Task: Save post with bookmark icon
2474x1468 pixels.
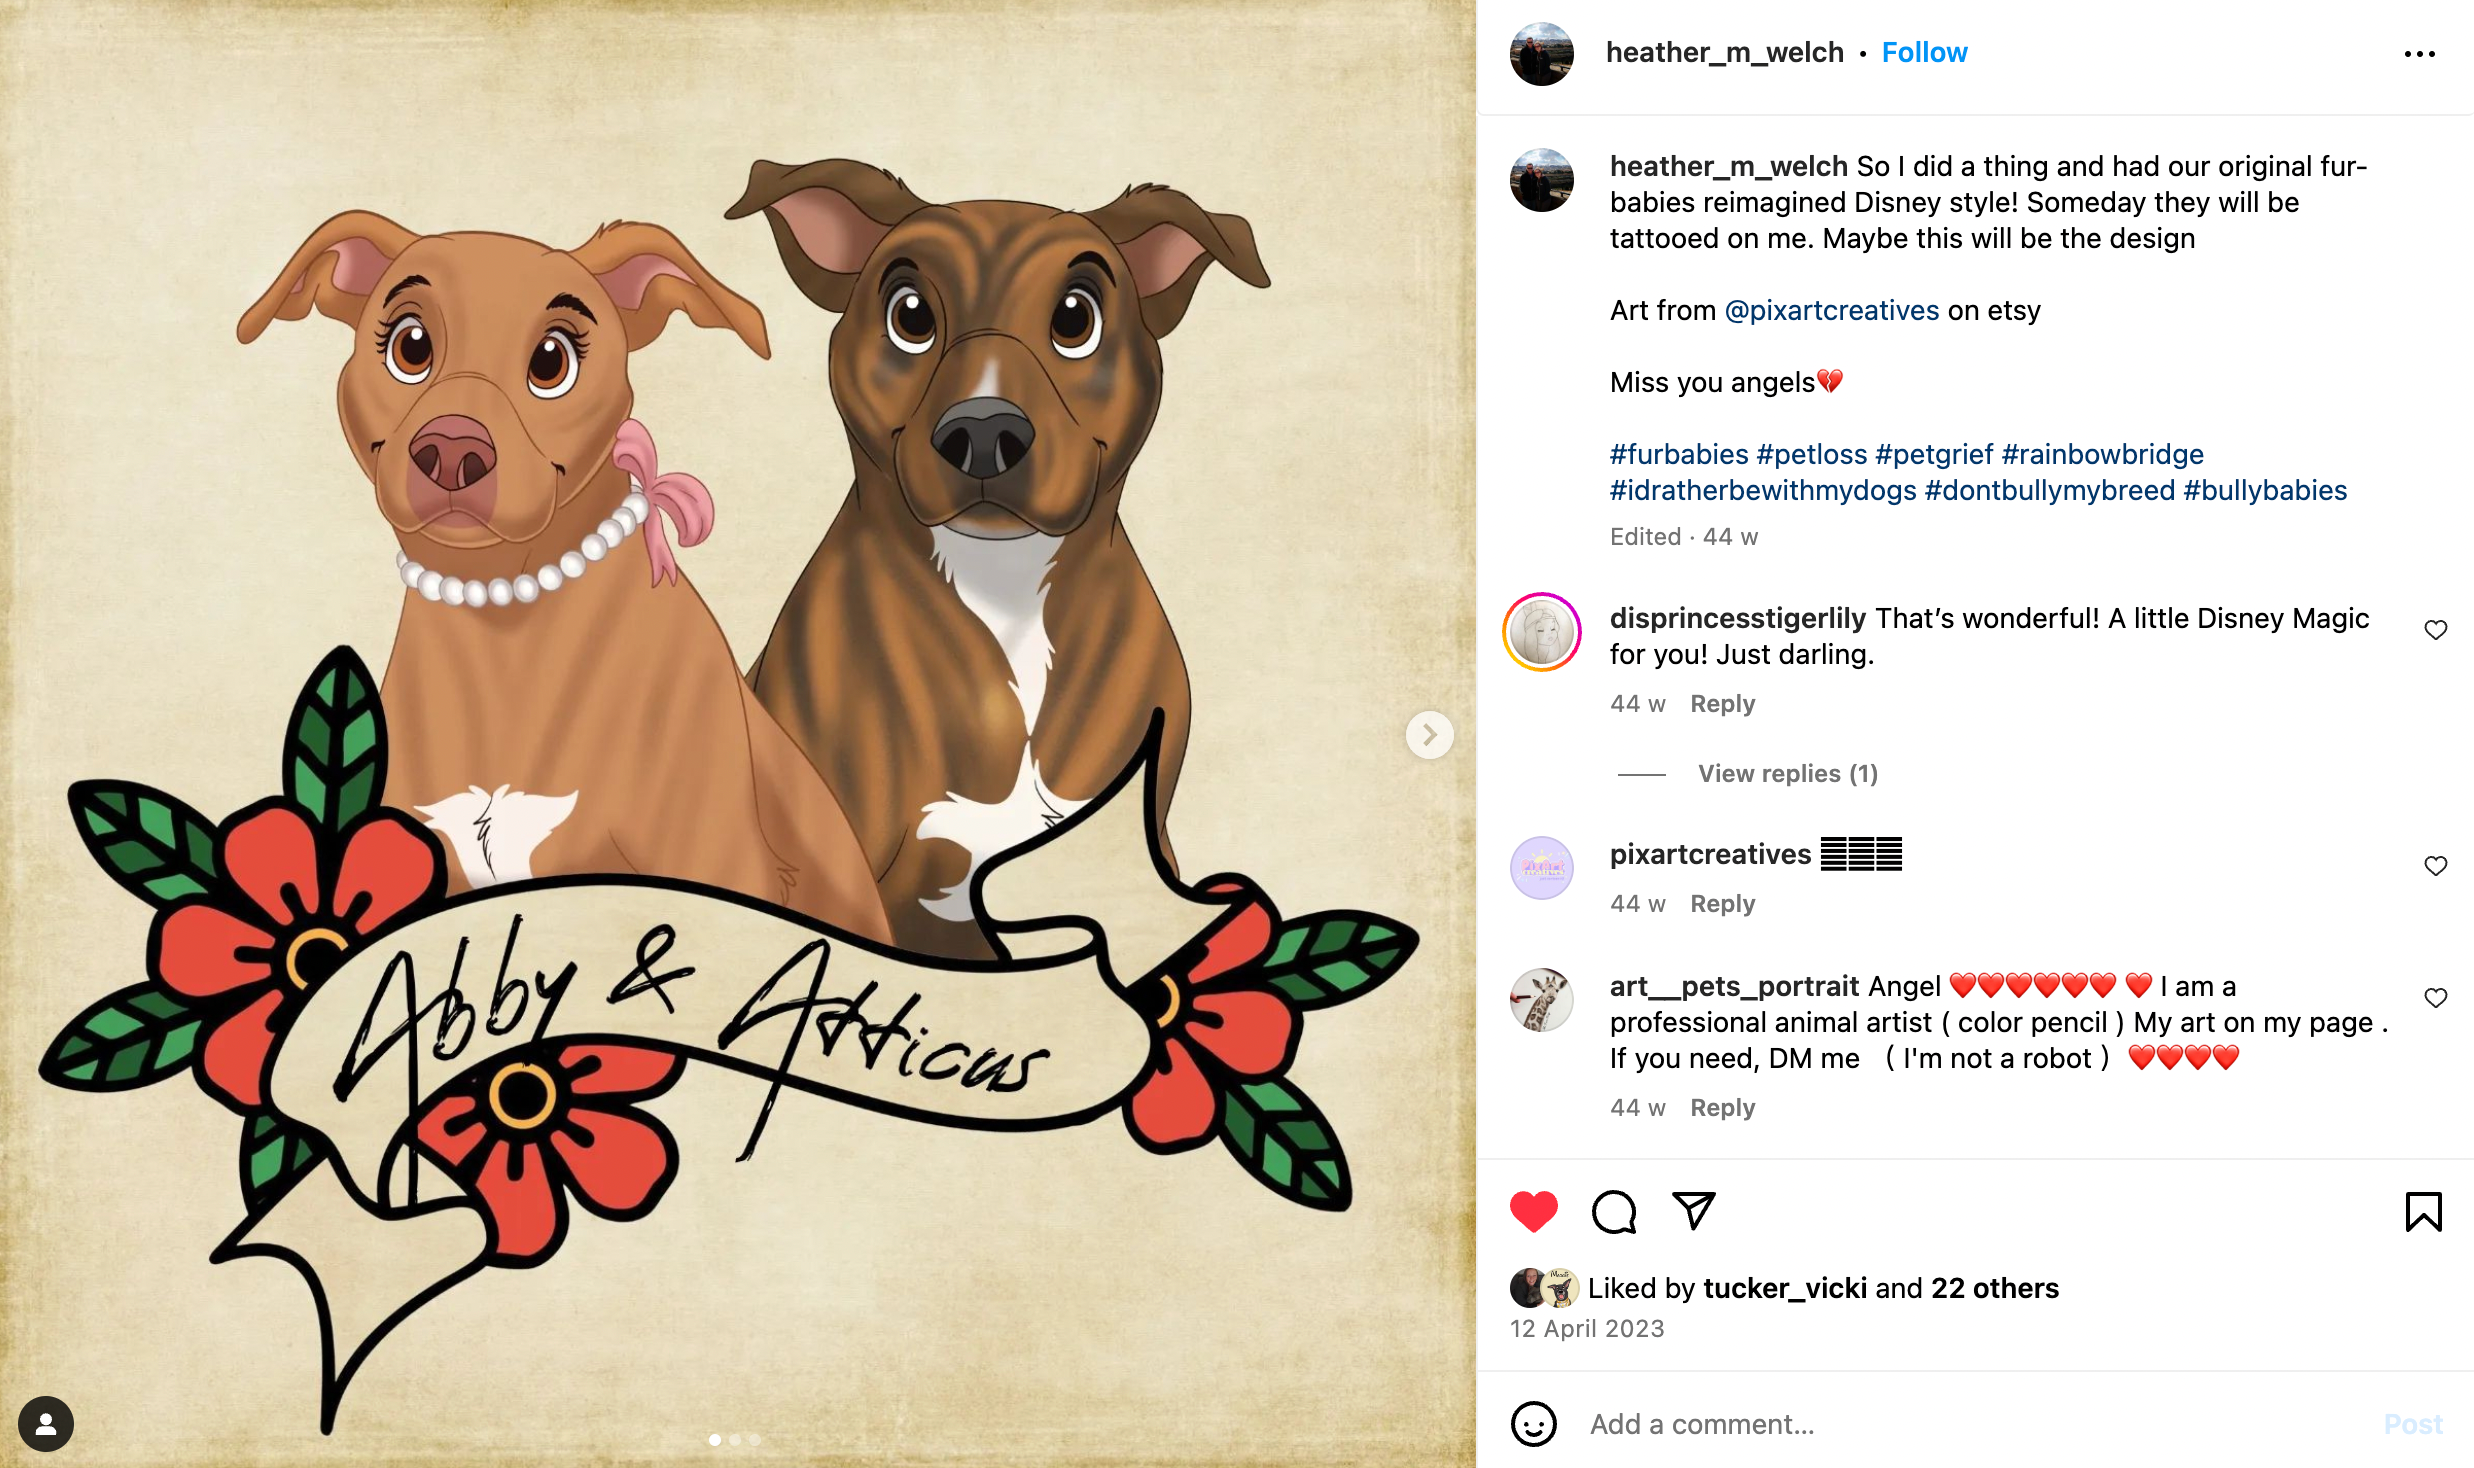Action: 2423,1212
